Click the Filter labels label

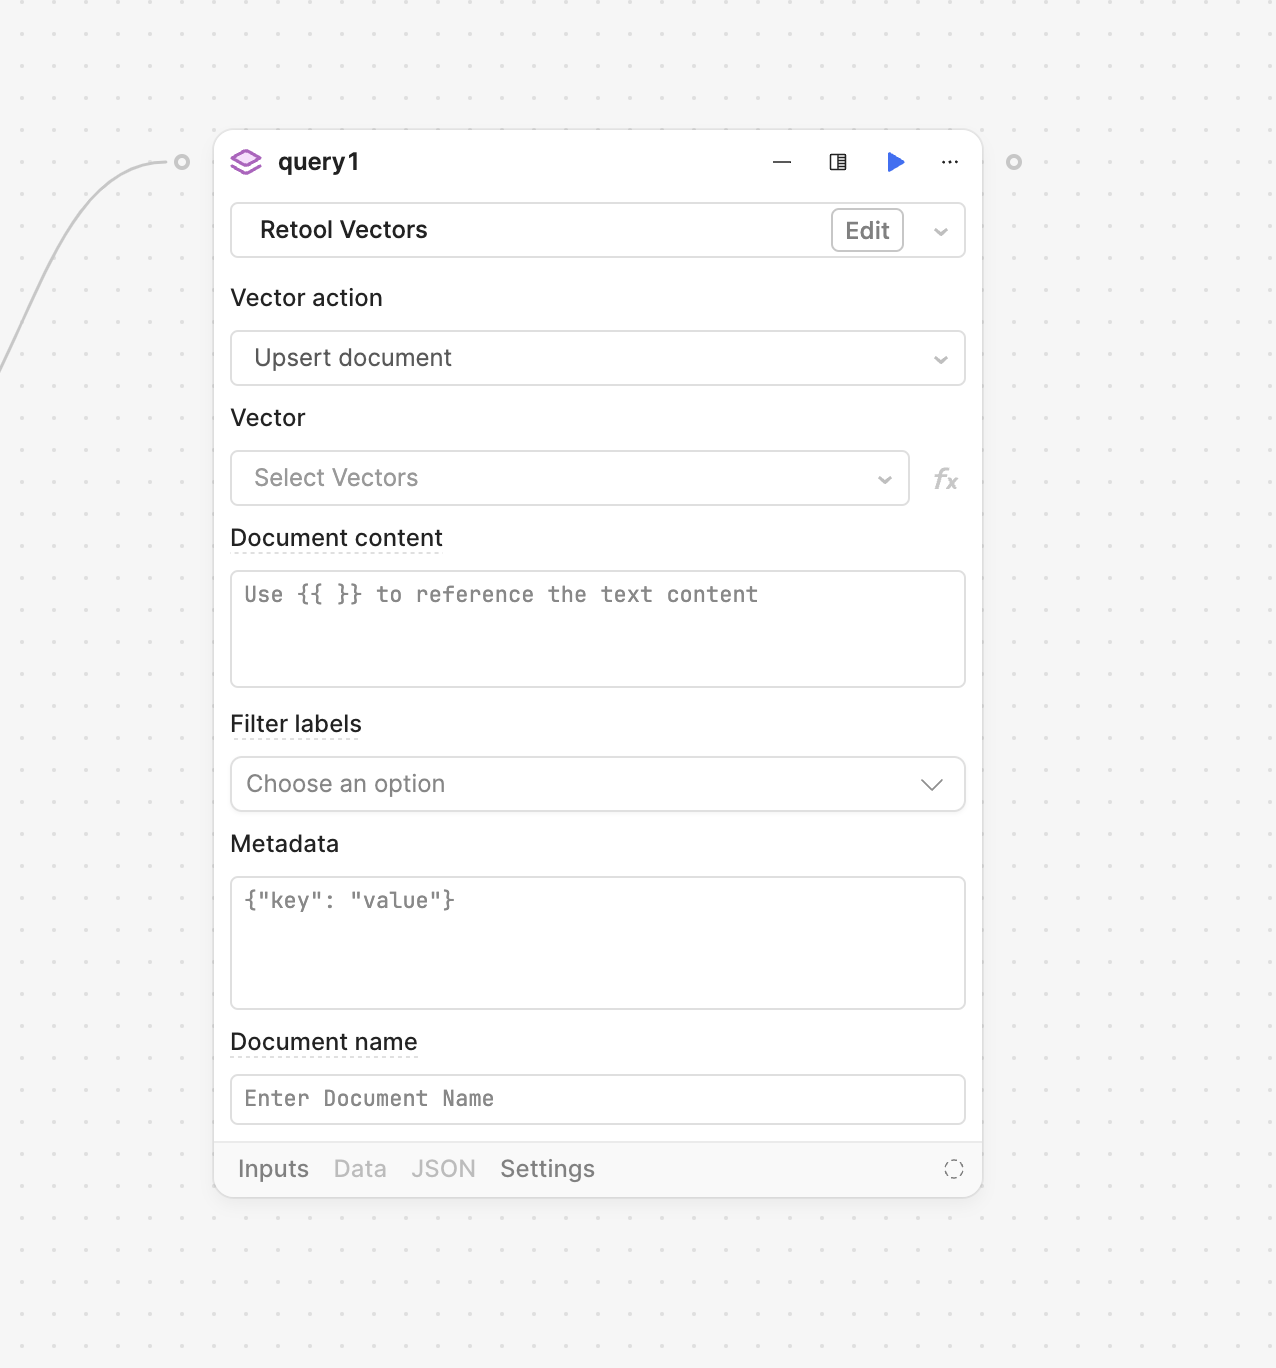coord(296,724)
